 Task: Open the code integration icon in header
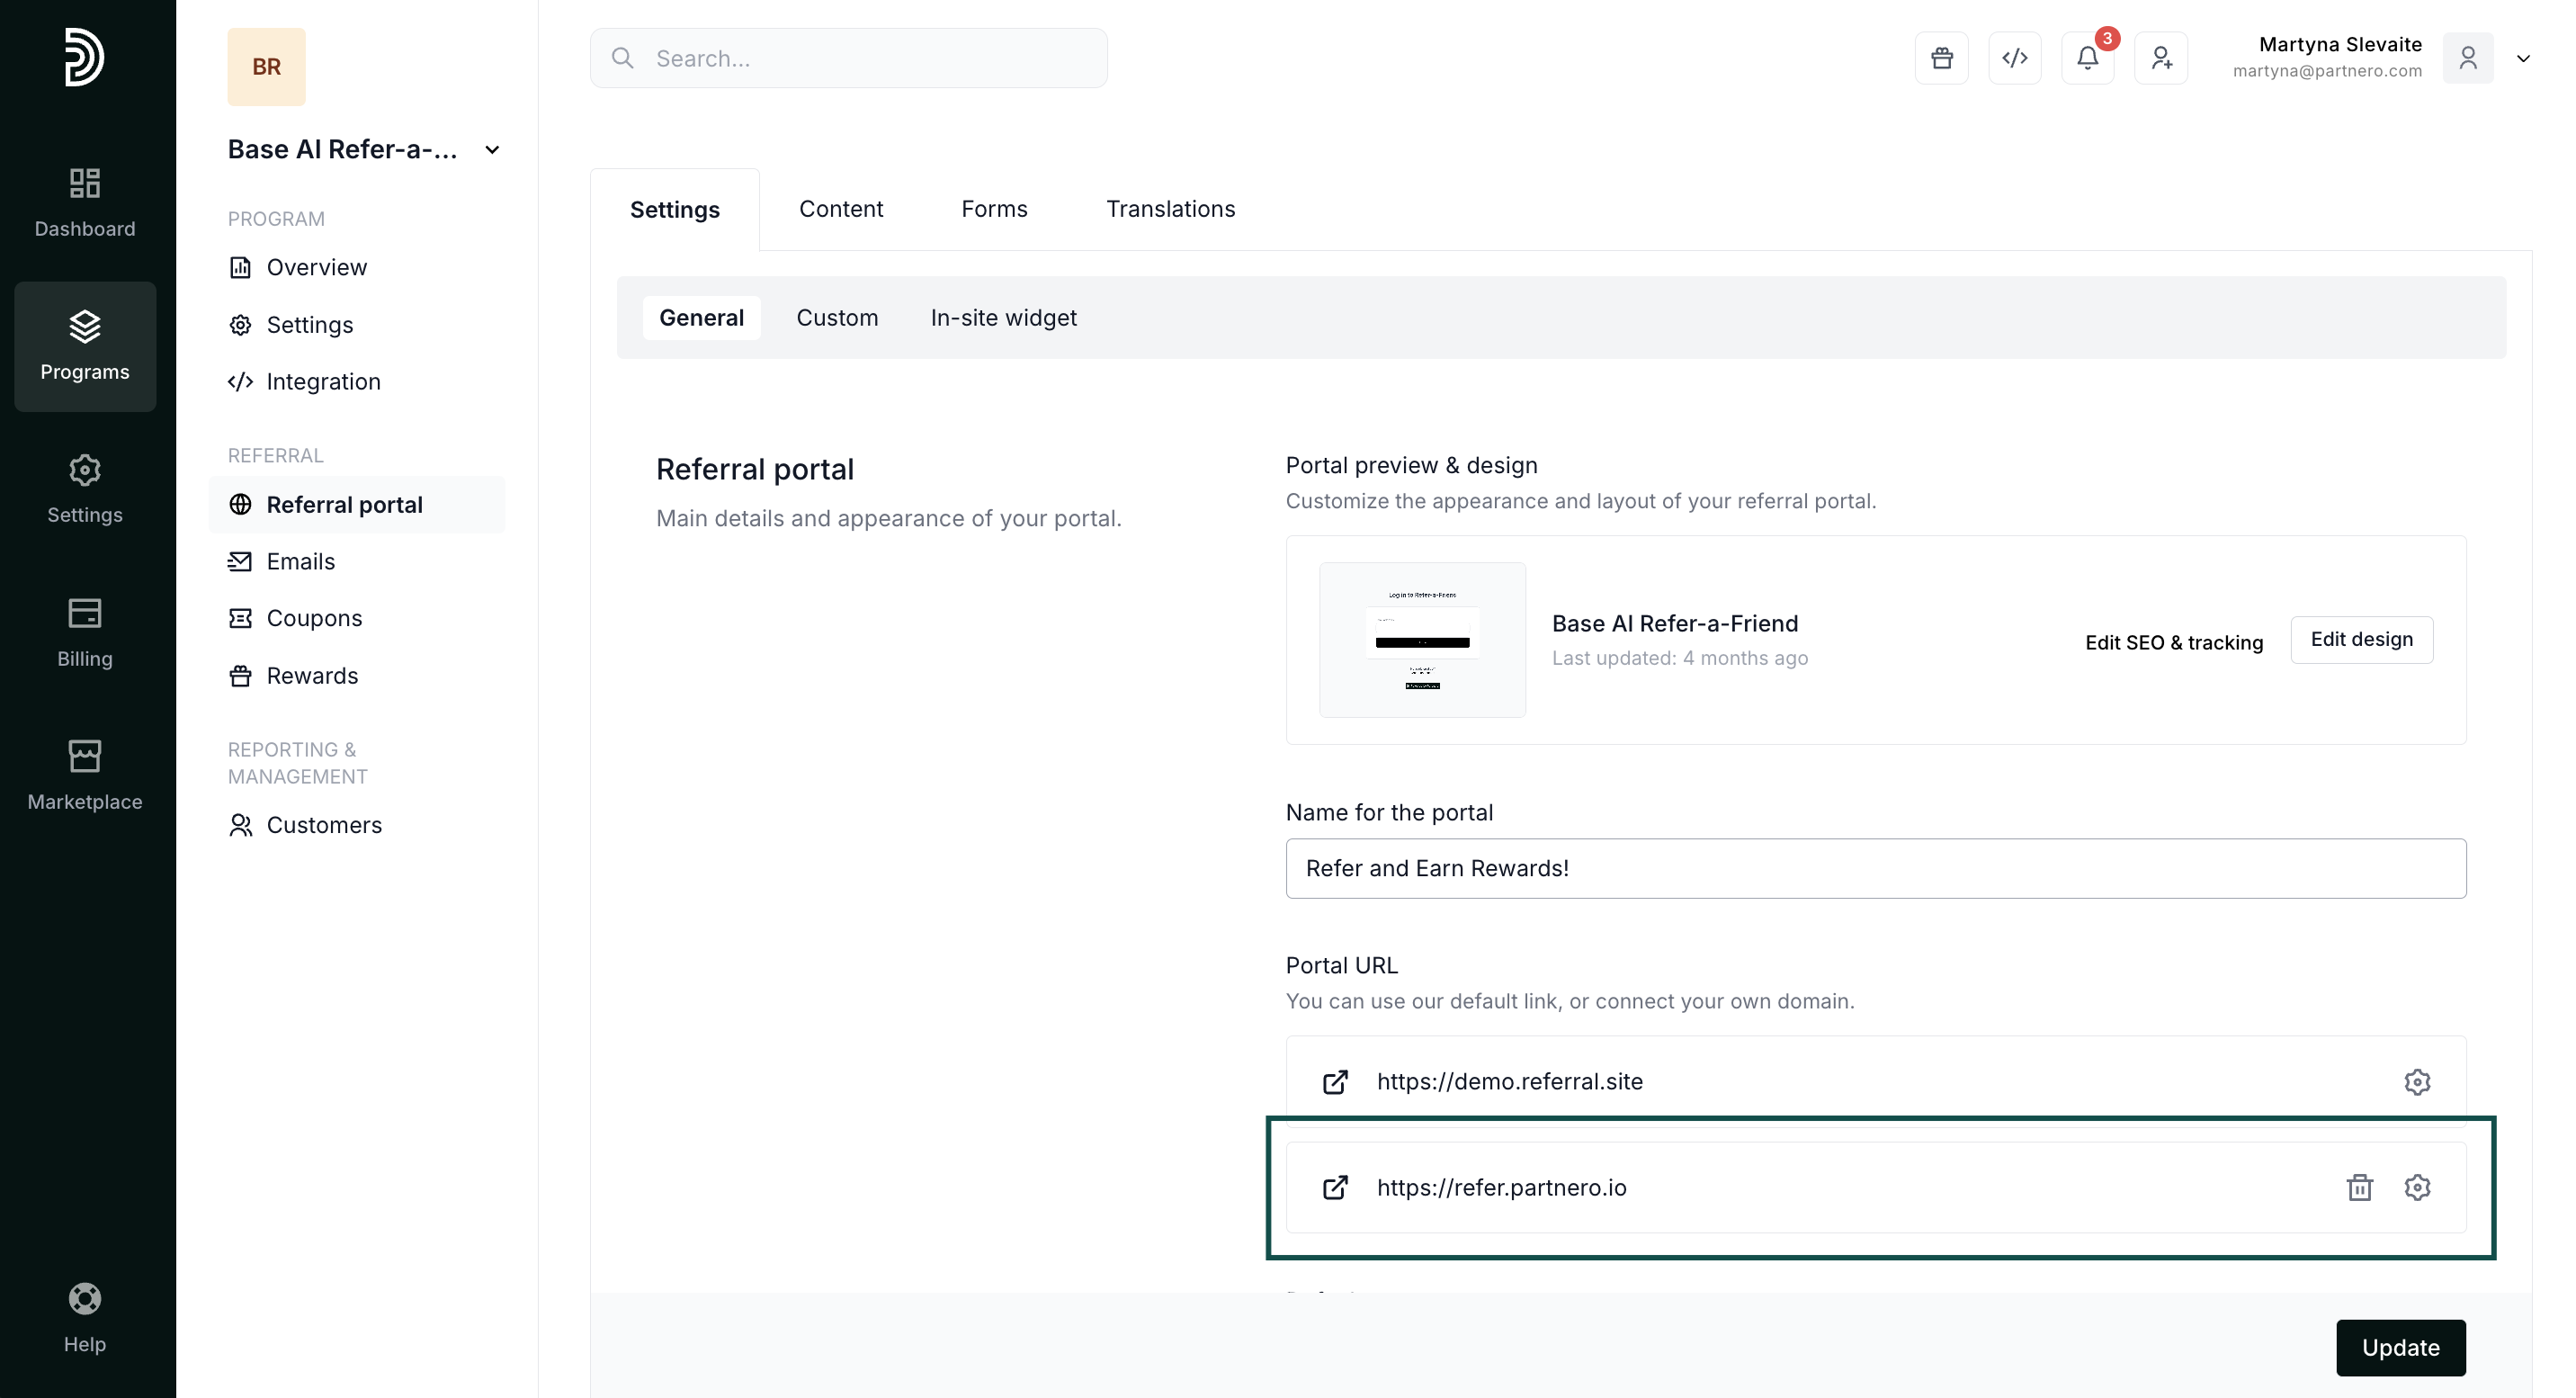2014,58
